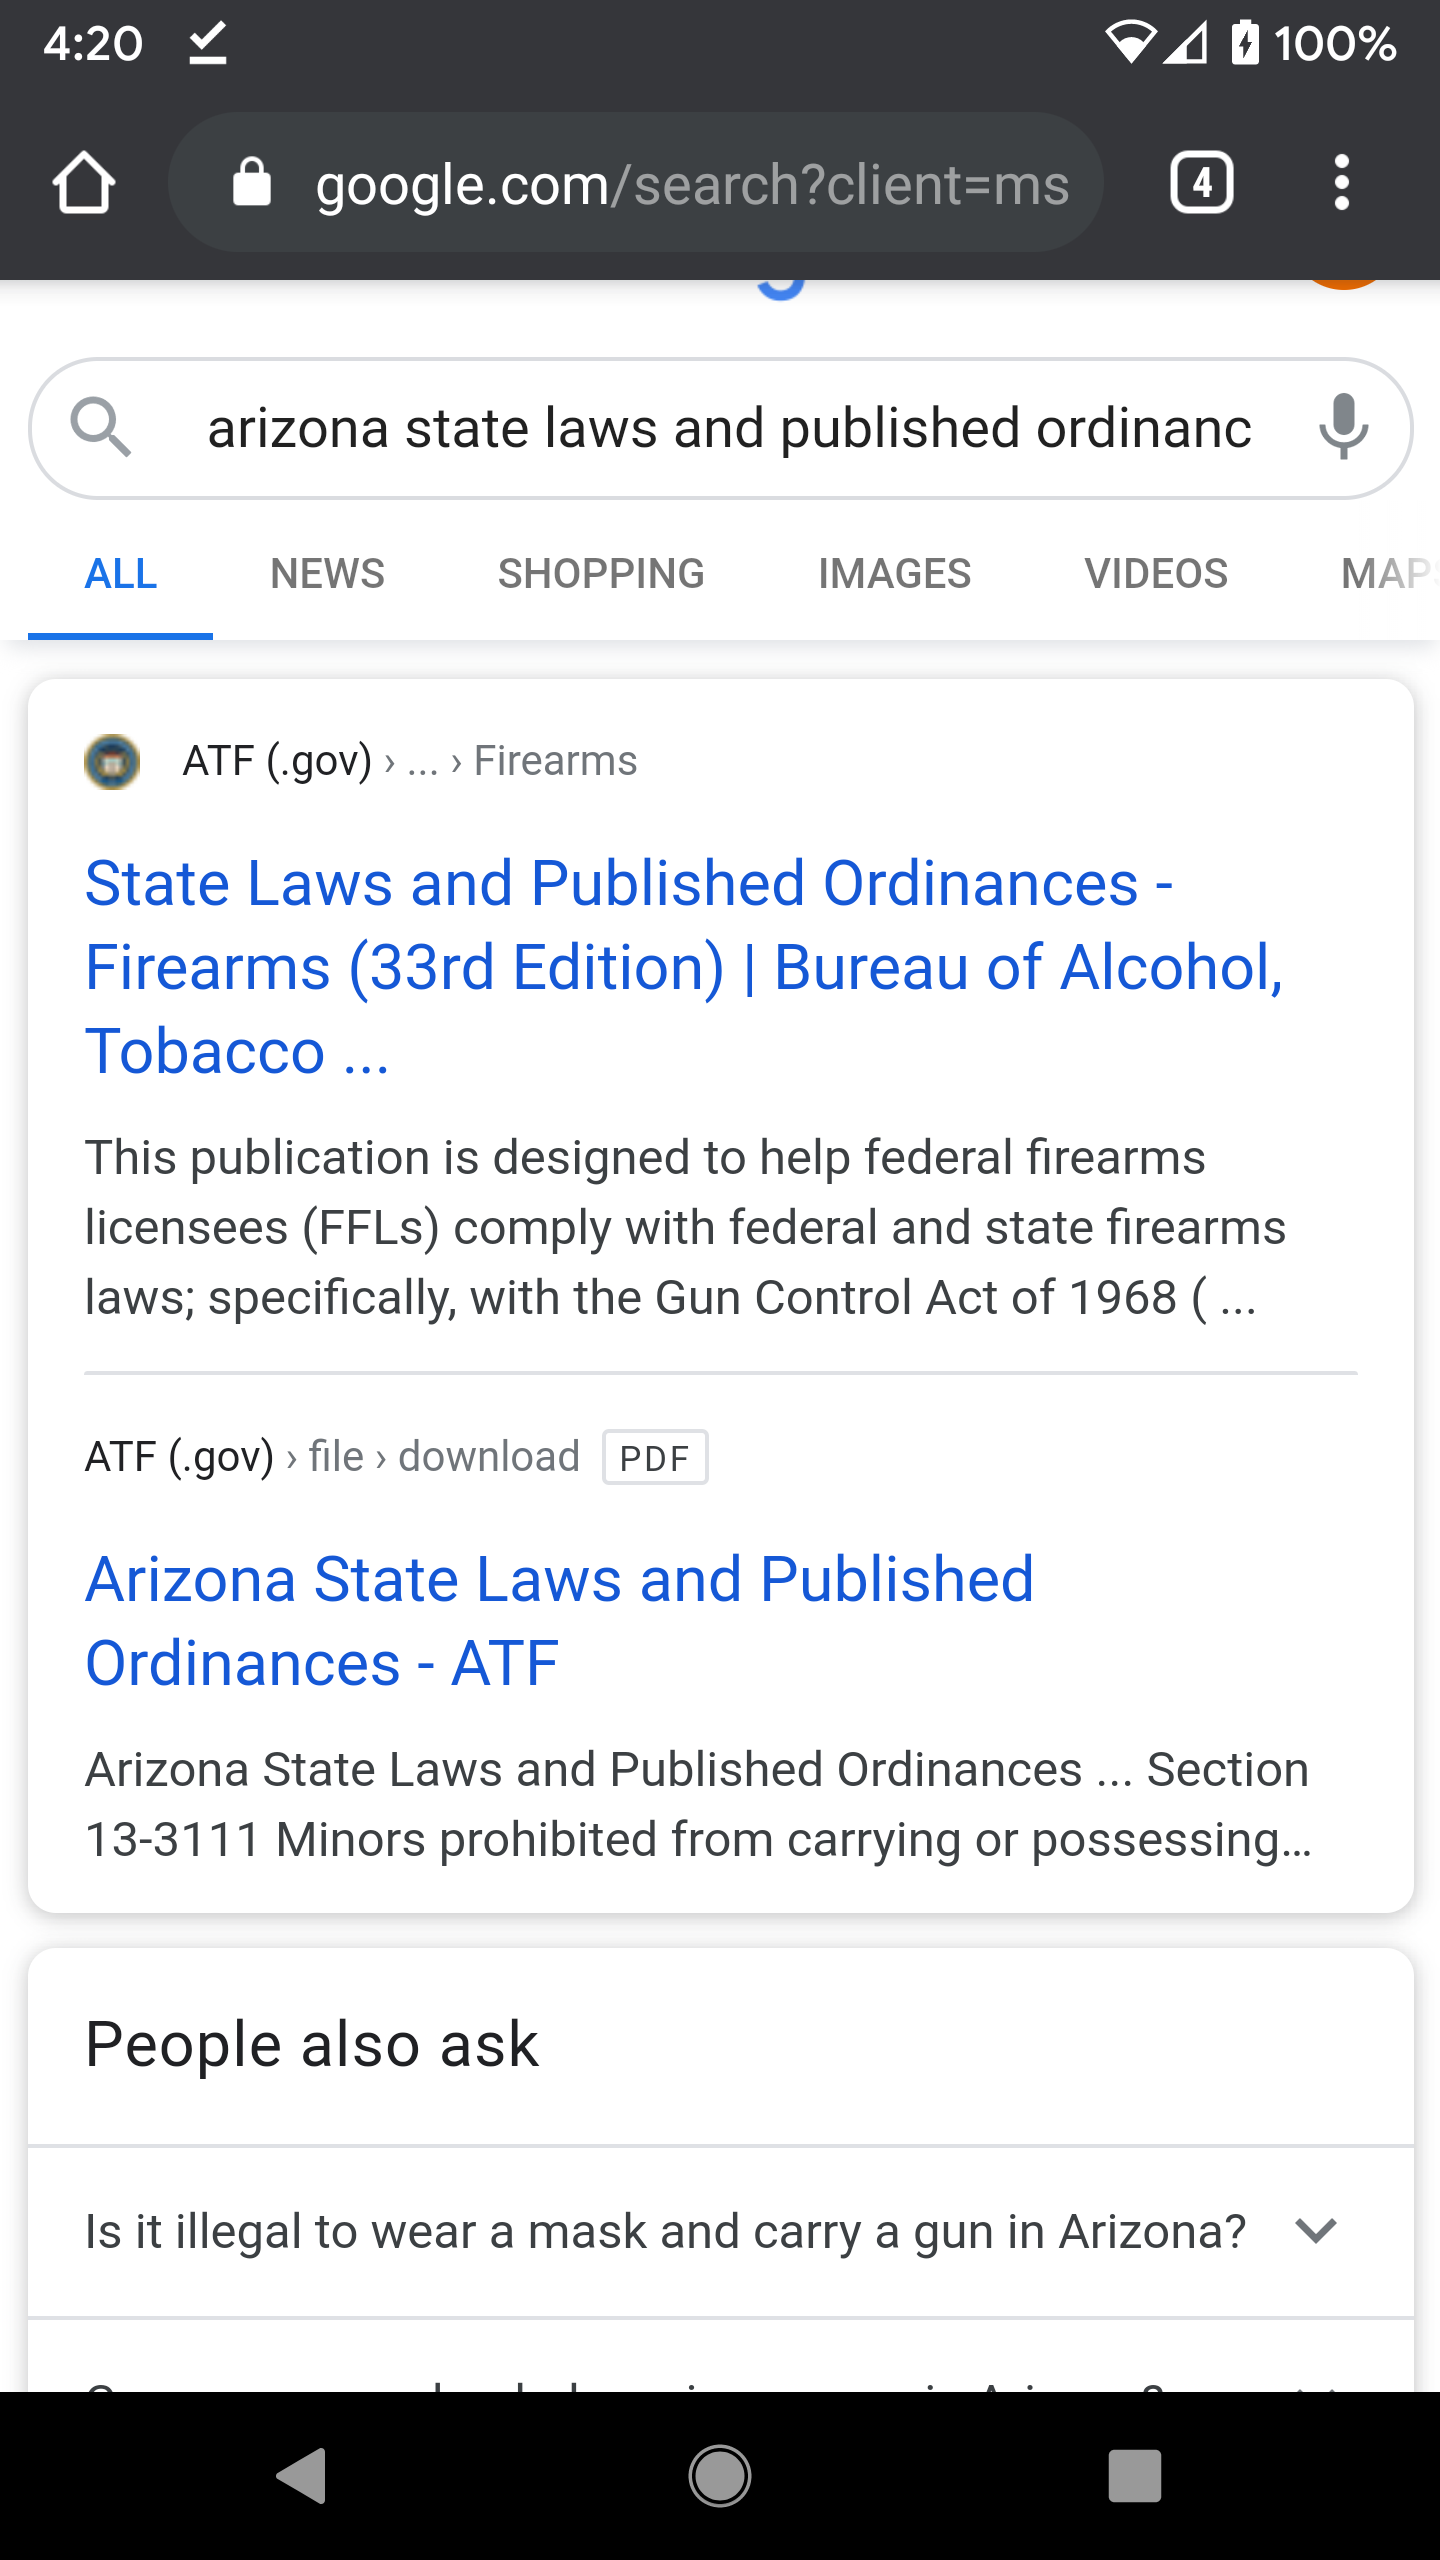Tap the magnifier icon in search box
The image size is (1440, 2560).
[x=101, y=427]
